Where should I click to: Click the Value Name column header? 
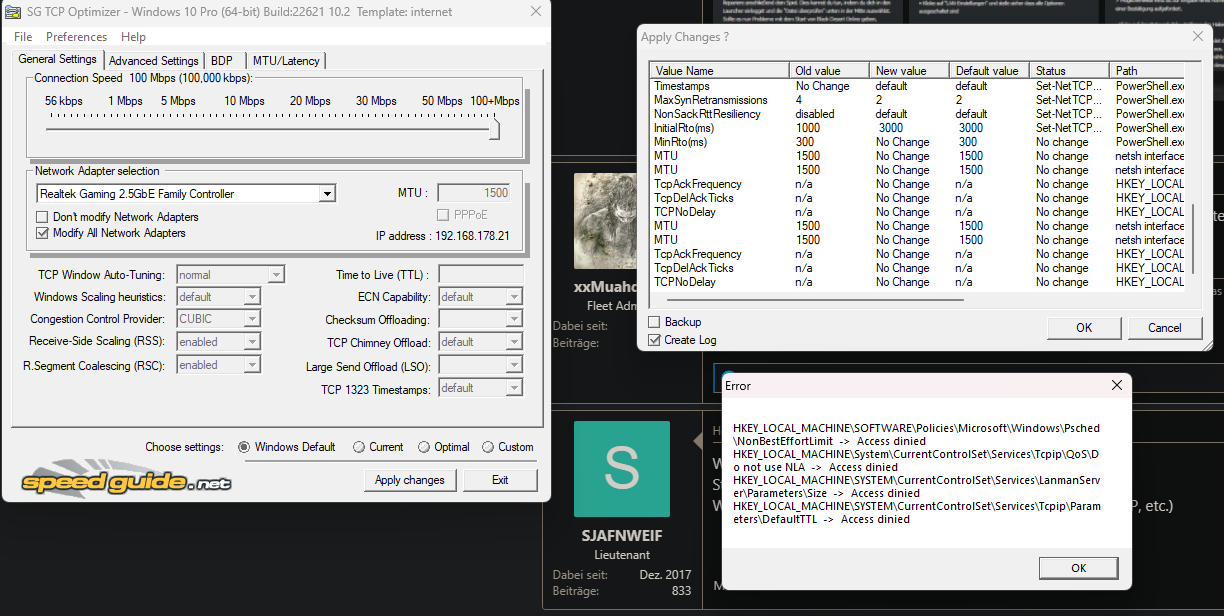[x=719, y=71]
